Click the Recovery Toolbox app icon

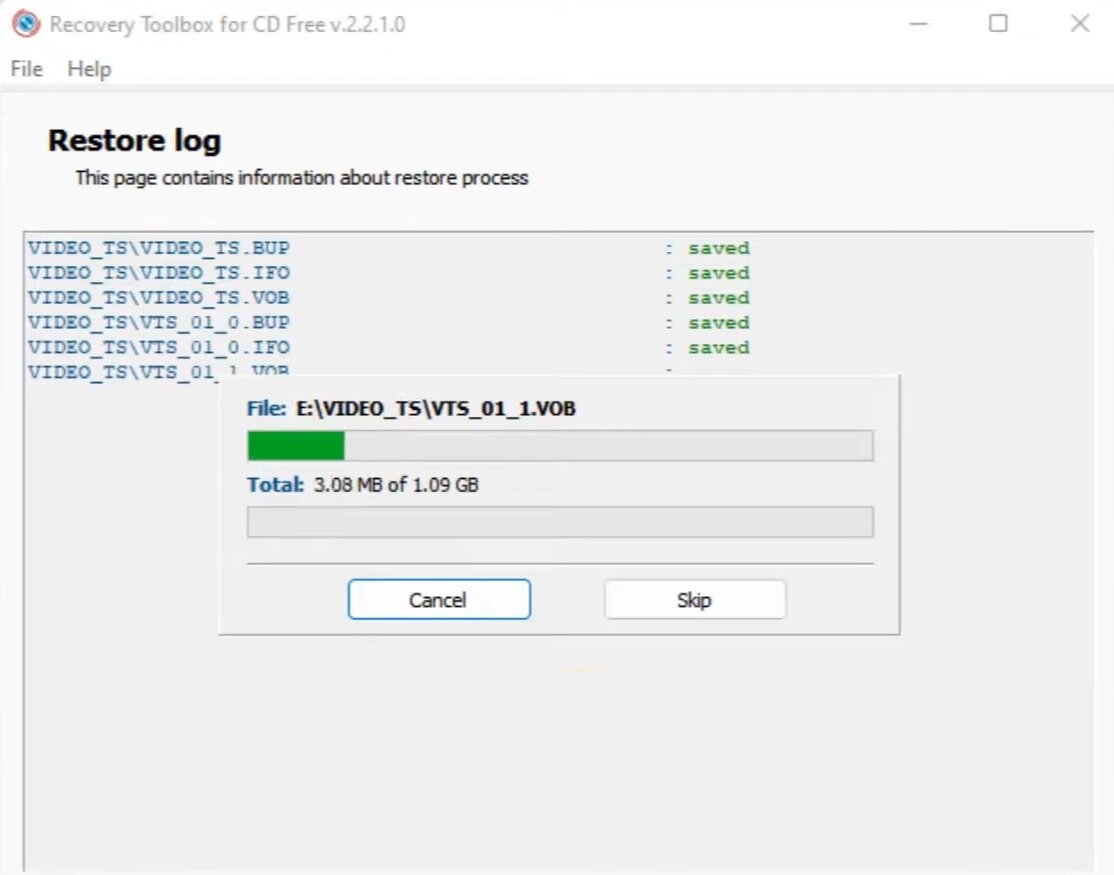[x=26, y=23]
